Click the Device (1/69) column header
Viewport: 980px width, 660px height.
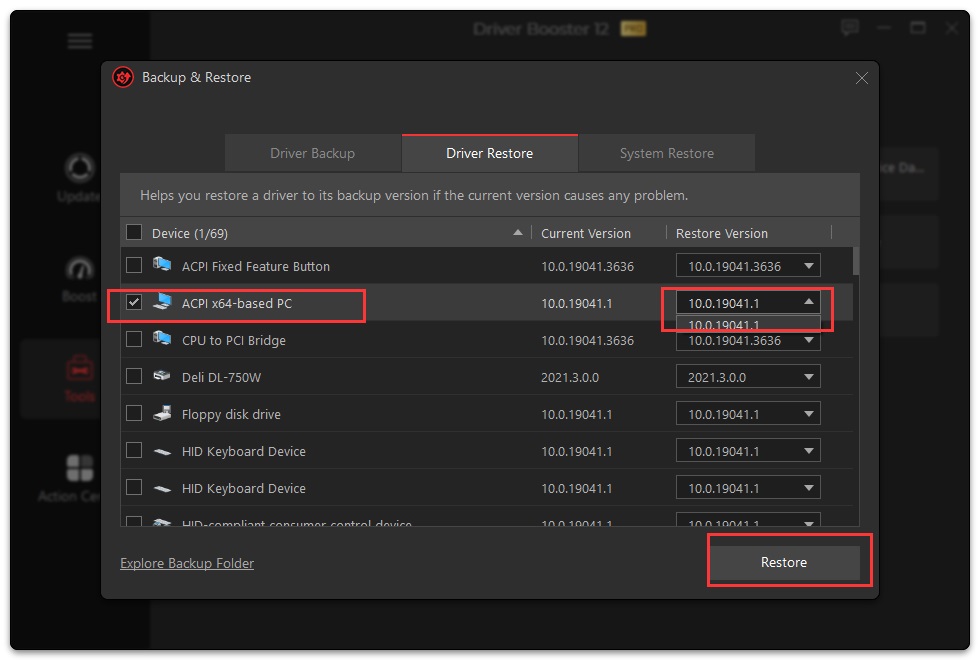click(x=190, y=233)
